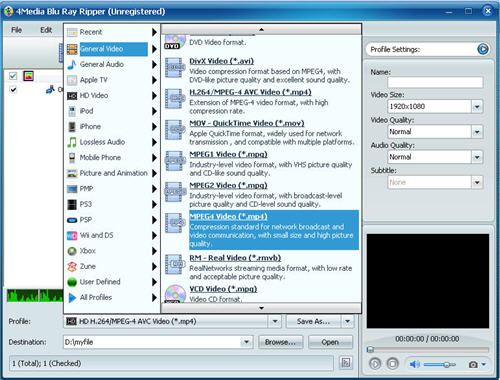Click the Lossless Audio music note icon
Image resolution: width=500 pixels, height=380 pixels.
tap(72, 142)
